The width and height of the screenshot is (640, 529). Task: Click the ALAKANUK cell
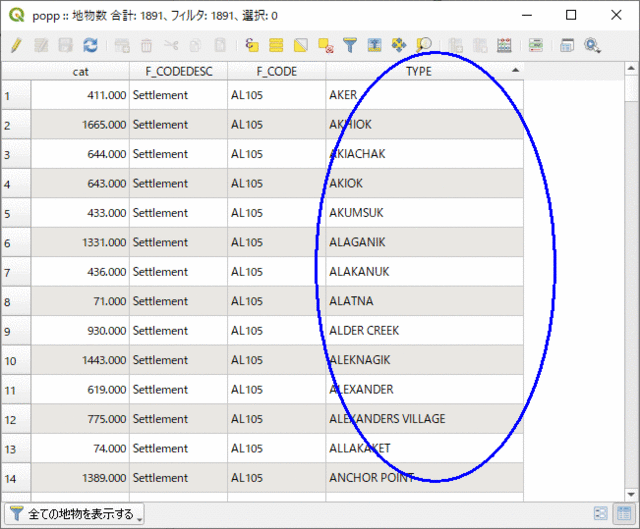424,272
